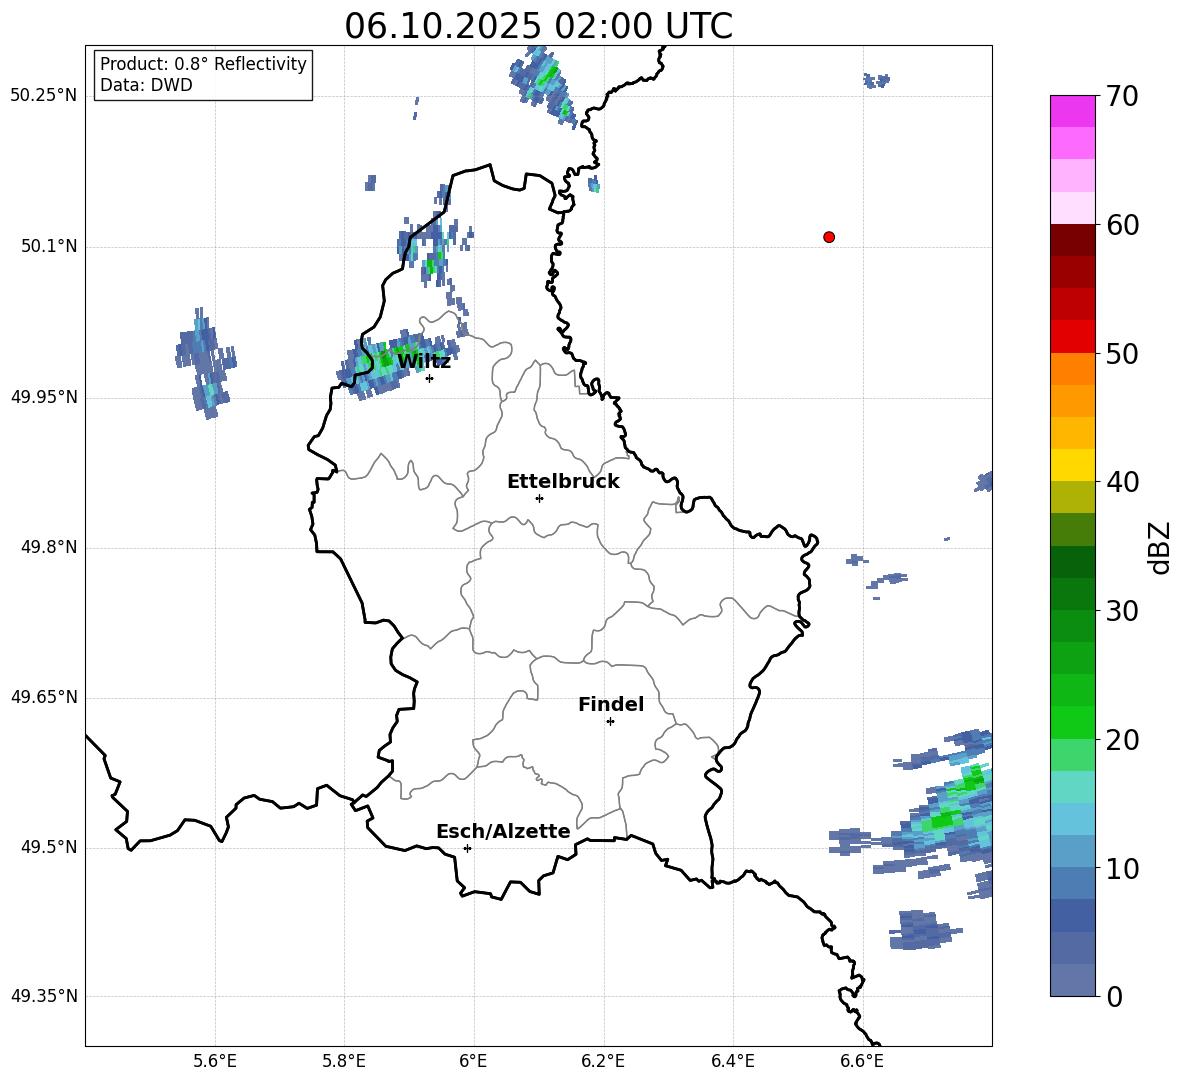The width and height of the screenshot is (1184, 1081).
Task: Click the 6.2°E longitude label
Action: 603,1061
